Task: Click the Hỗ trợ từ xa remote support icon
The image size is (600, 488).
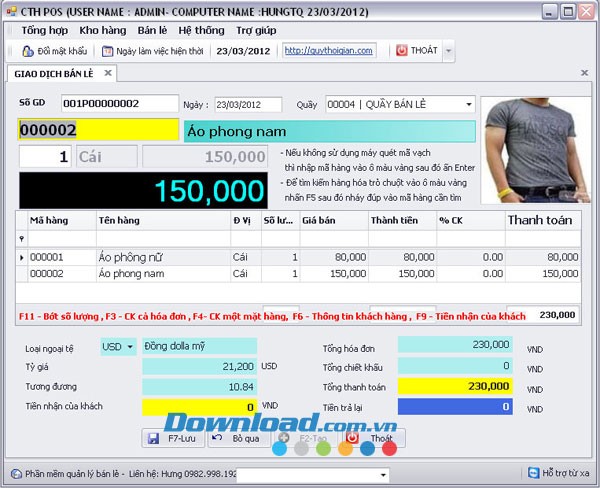Action: tap(533, 473)
